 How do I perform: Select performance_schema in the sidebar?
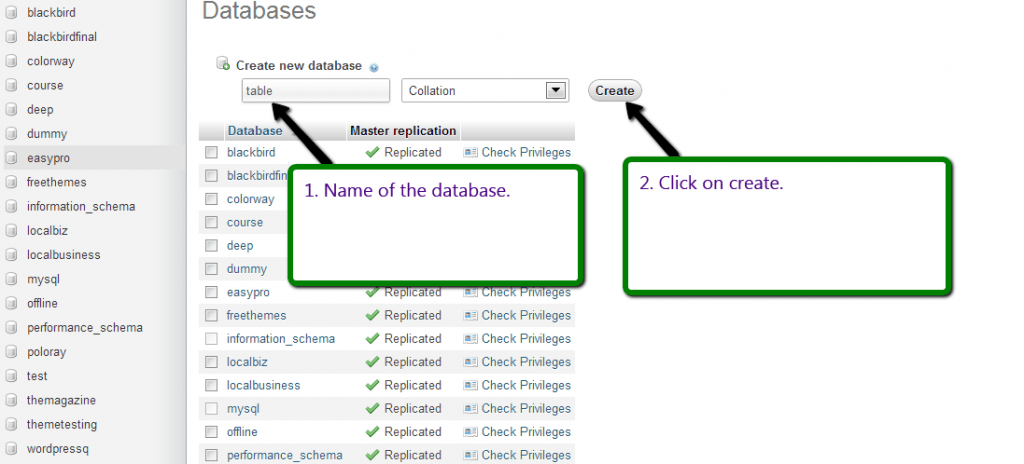pos(84,327)
